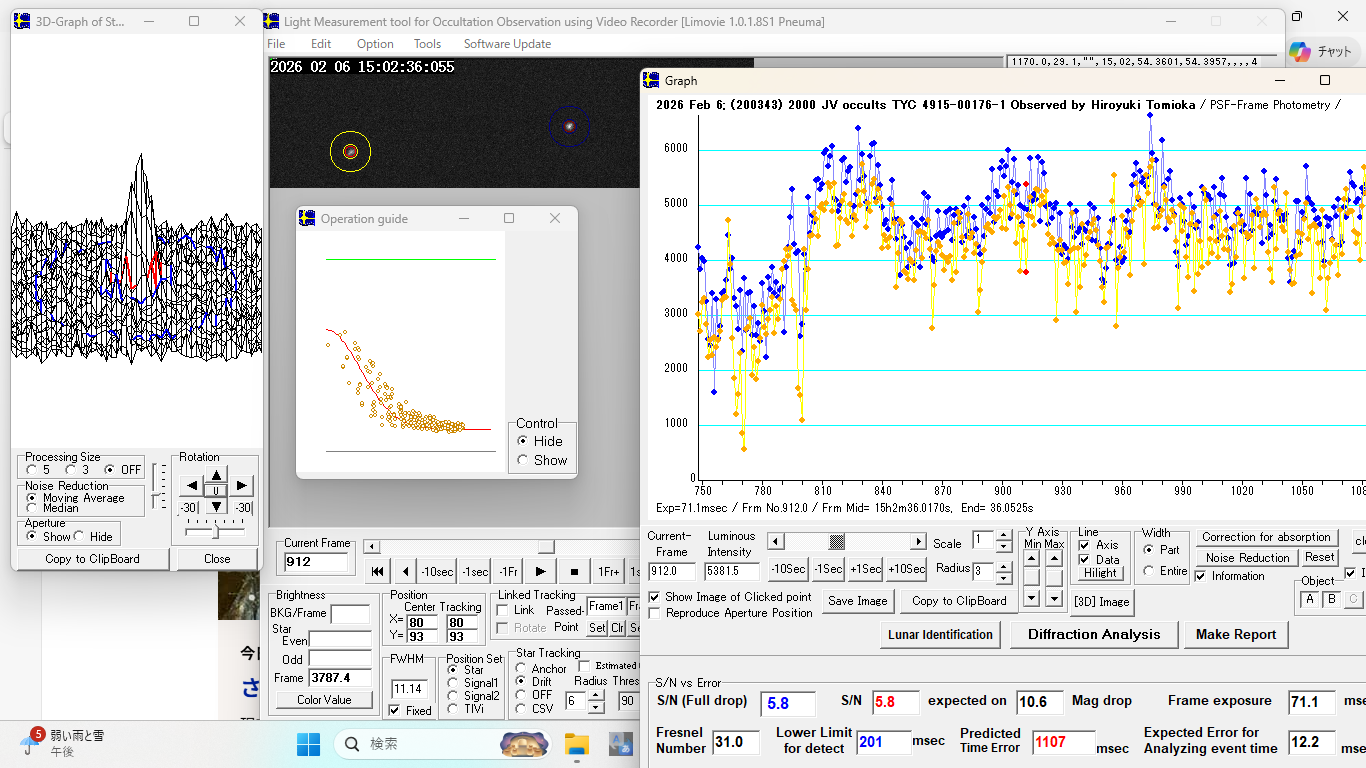This screenshot has height=768, width=1366.
Task: Stop video playback with the stop button
Action: pos(574,572)
